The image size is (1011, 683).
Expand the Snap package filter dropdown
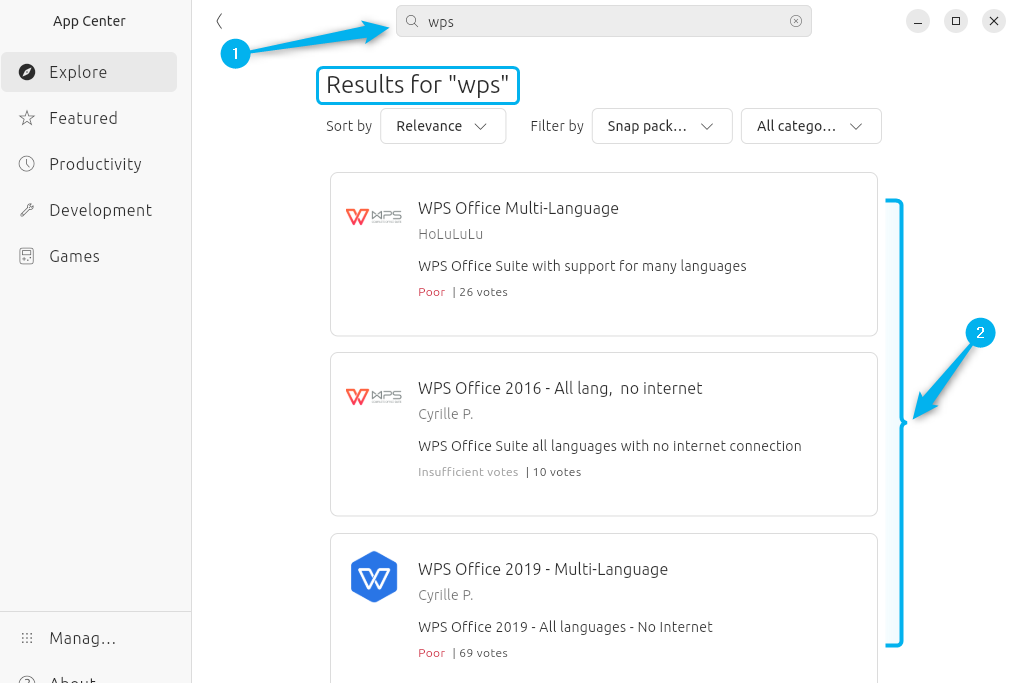click(661, 126)
